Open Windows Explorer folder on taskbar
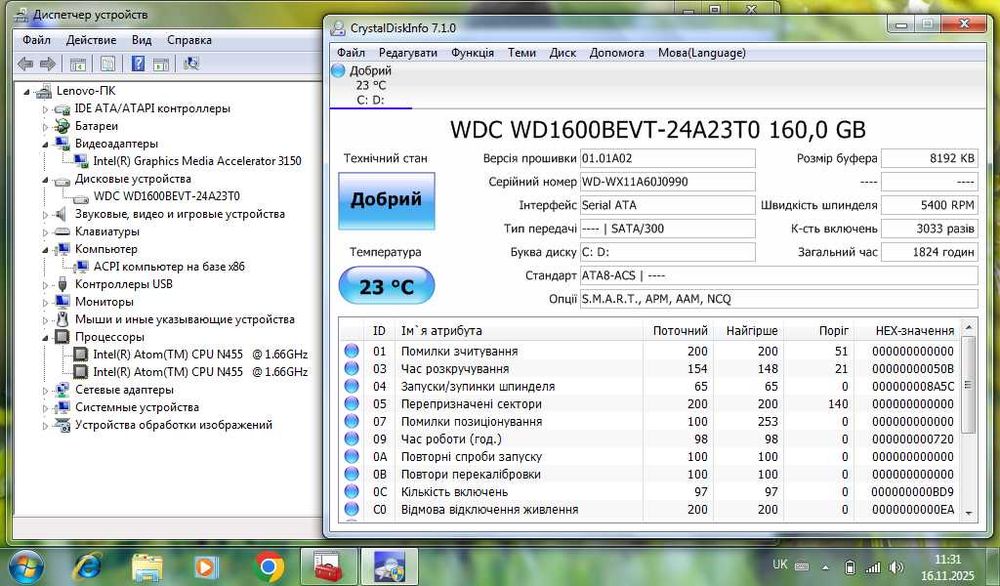 (x=147, y=567)
